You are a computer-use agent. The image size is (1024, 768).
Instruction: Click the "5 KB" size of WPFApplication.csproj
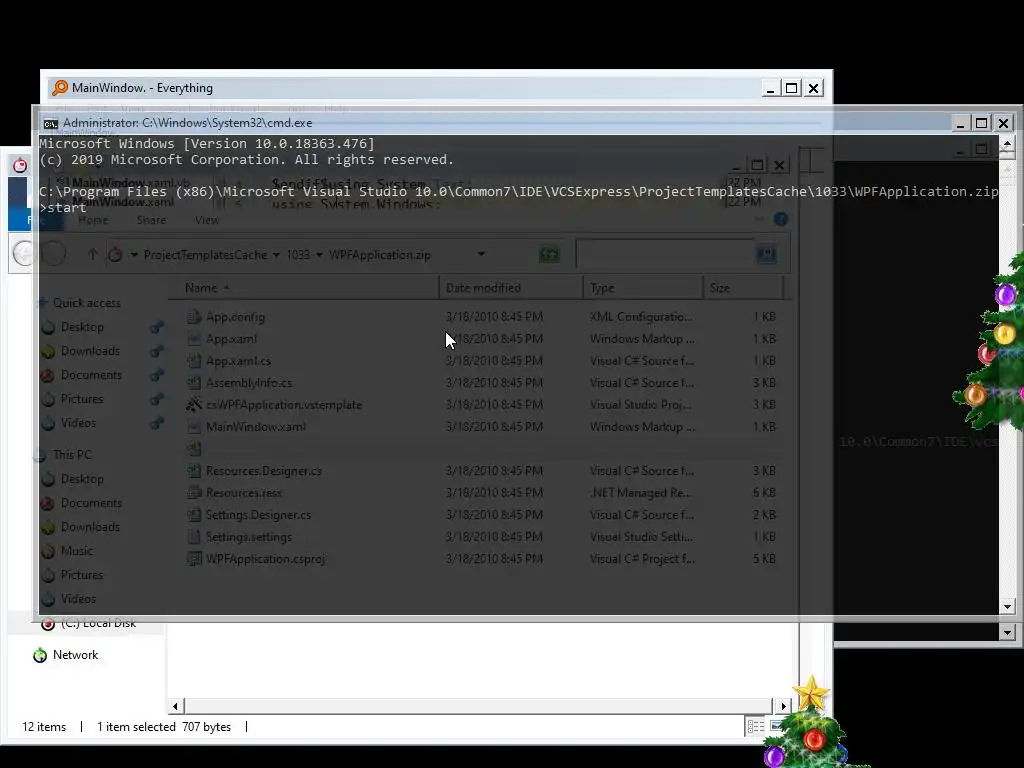click(x=764, y=559)
